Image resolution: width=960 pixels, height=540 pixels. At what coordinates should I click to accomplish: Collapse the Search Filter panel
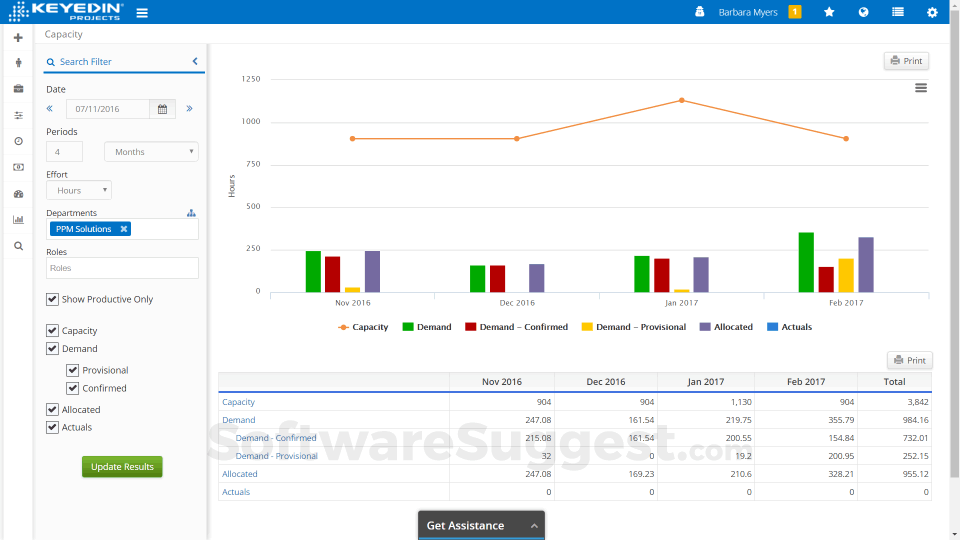pyautogui.click(x=195, y=62)
